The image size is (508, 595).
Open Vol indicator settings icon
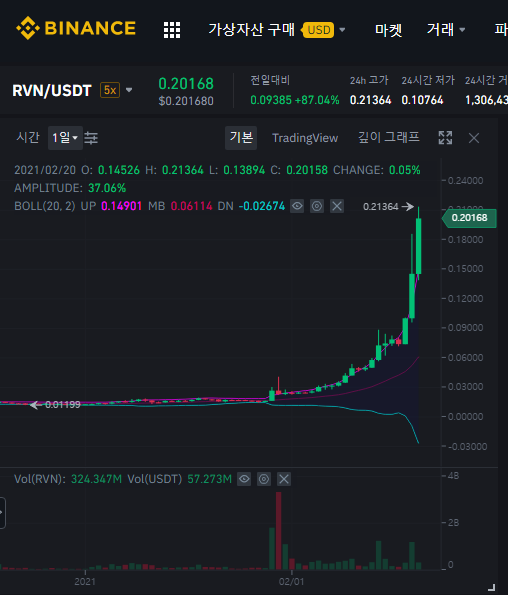point(264,479)
